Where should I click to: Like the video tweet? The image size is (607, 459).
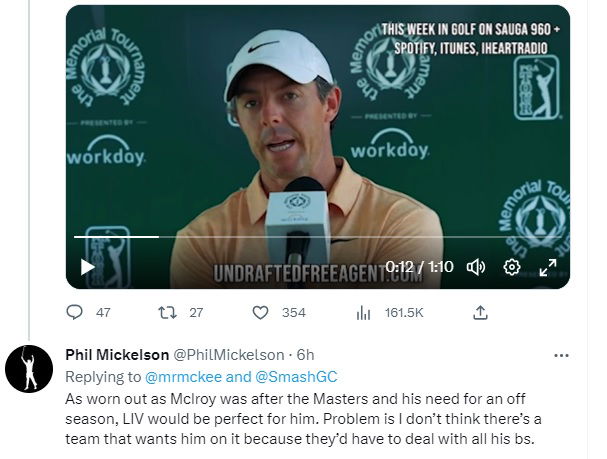click(260, 313)
